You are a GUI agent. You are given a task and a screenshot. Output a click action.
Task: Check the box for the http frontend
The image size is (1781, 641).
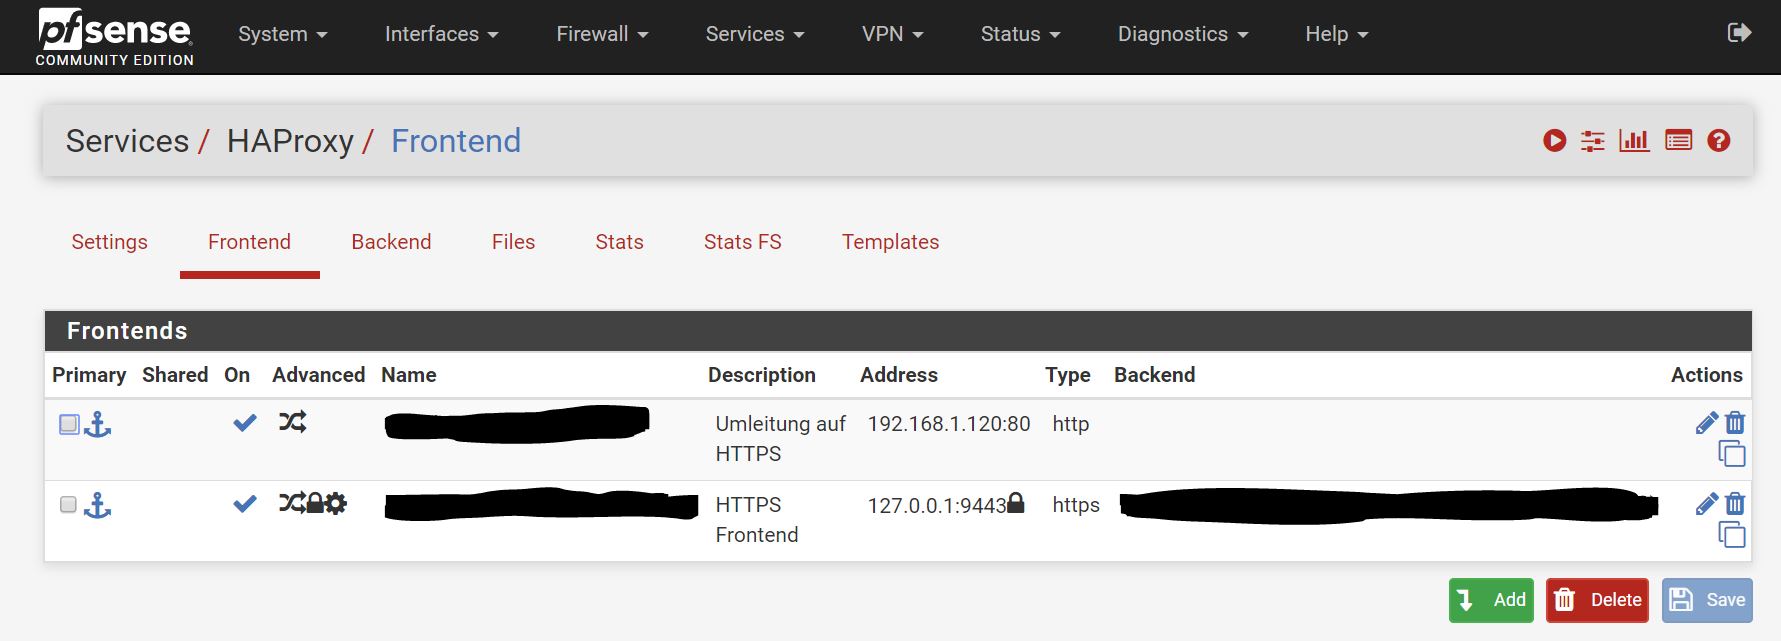click(69, 424)
